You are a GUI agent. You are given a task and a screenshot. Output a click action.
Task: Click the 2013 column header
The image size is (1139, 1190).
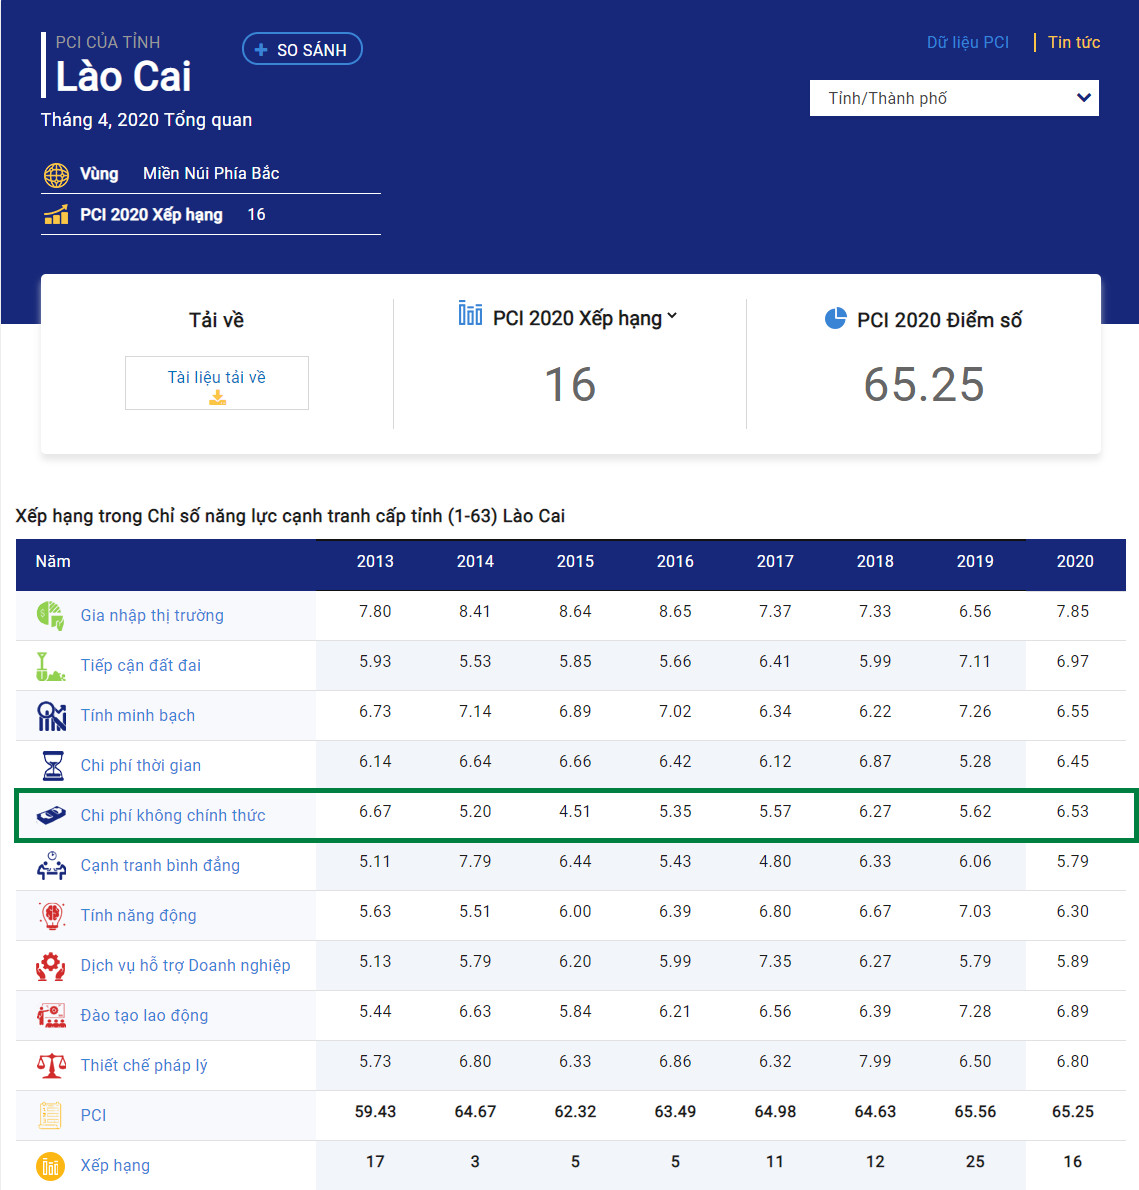(375, 562)
